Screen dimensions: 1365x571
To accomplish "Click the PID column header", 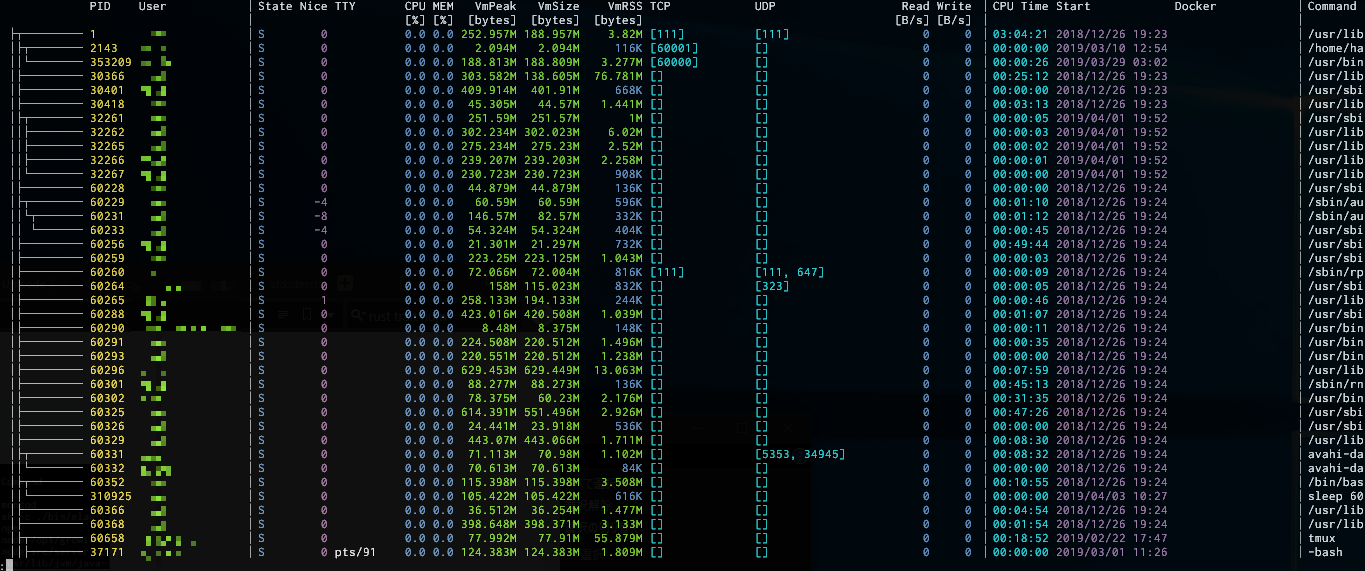I will click(x=100, y=7).
